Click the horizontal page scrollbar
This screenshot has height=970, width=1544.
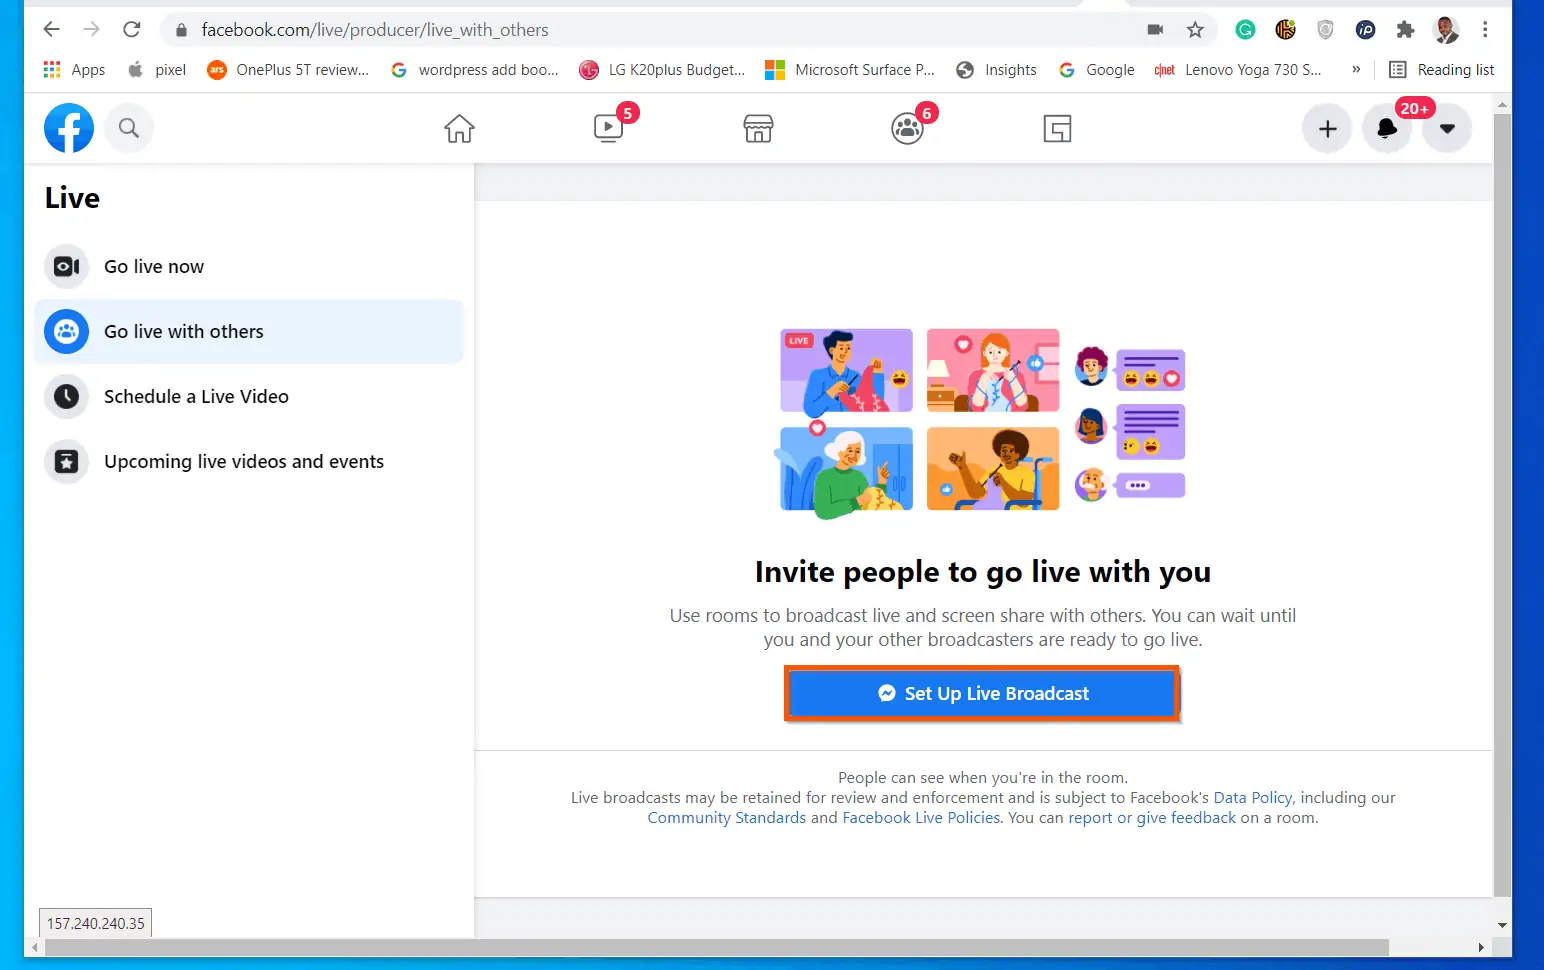click(x=716, y=947)
